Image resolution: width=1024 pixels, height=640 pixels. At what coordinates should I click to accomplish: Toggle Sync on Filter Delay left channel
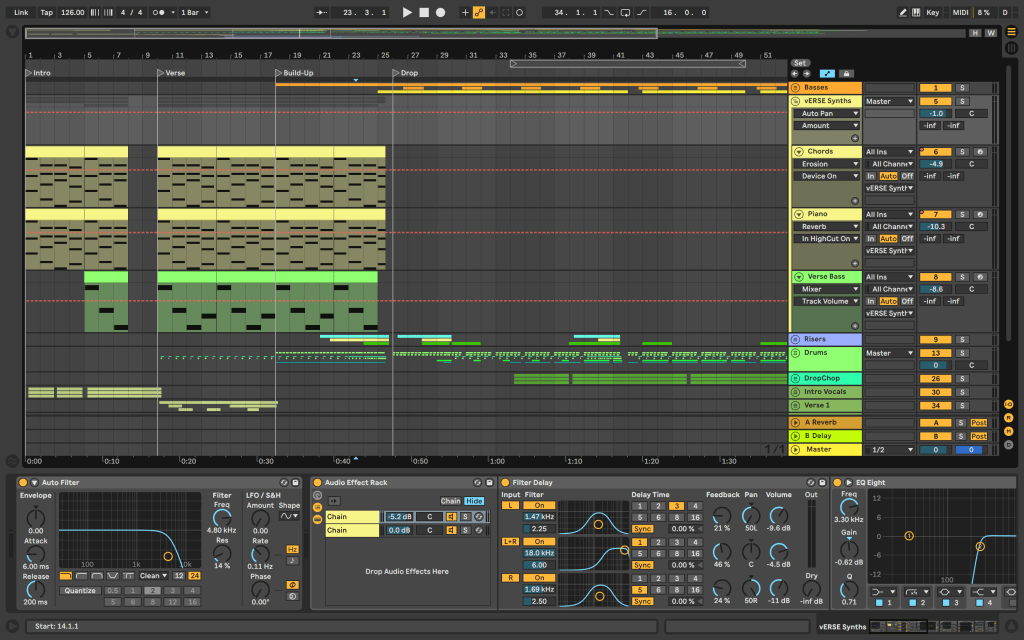click(x=641, y=528)
